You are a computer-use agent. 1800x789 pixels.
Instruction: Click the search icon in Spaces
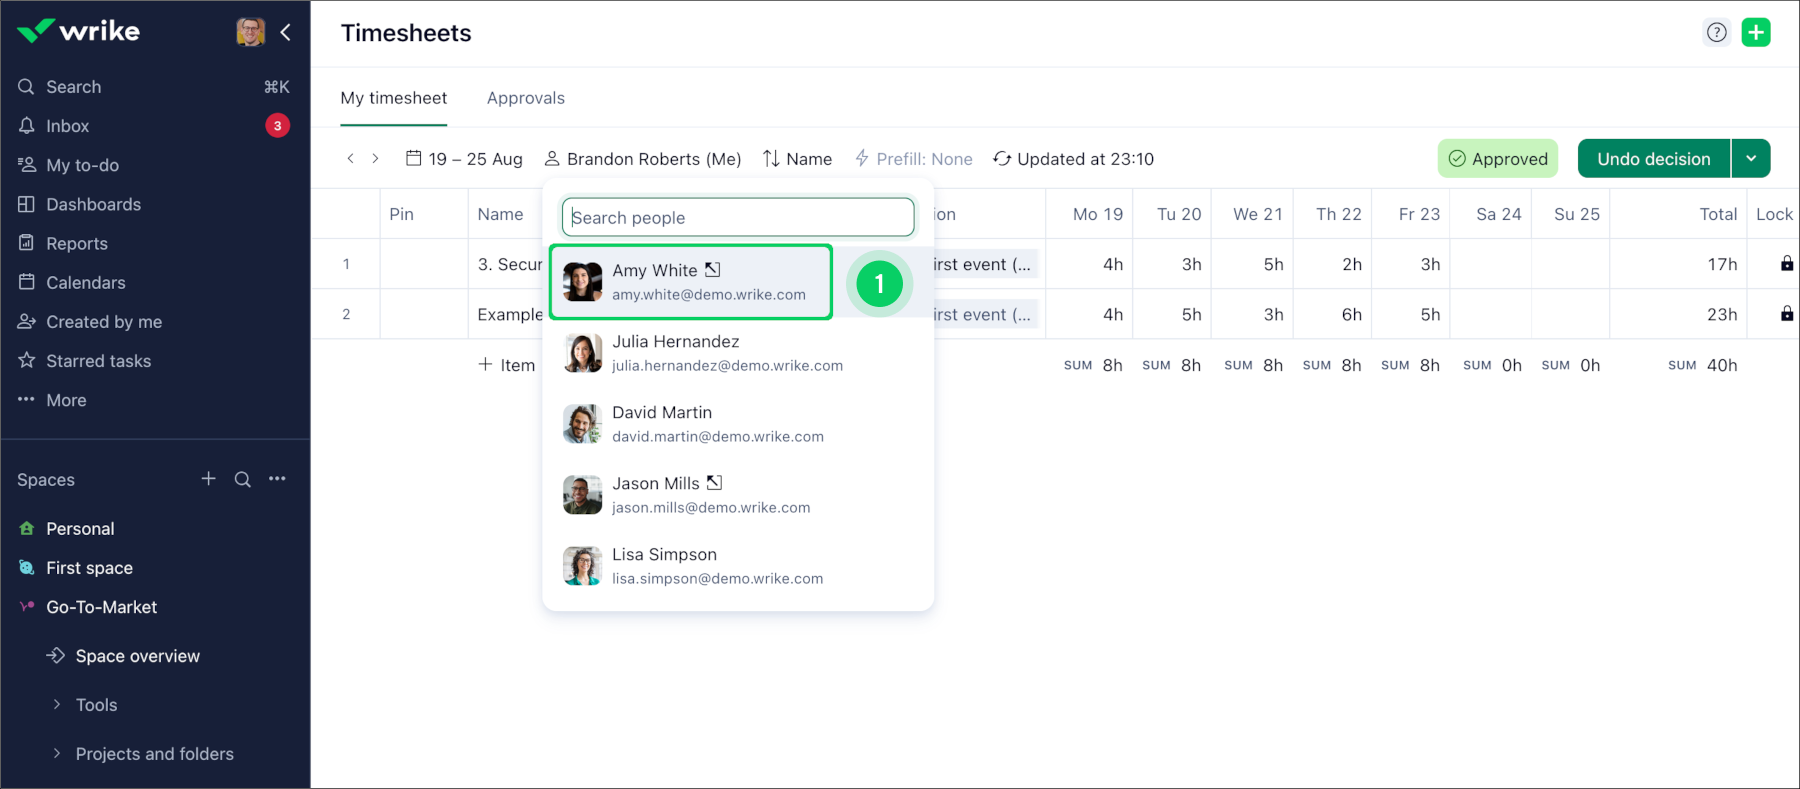(242, 480)
